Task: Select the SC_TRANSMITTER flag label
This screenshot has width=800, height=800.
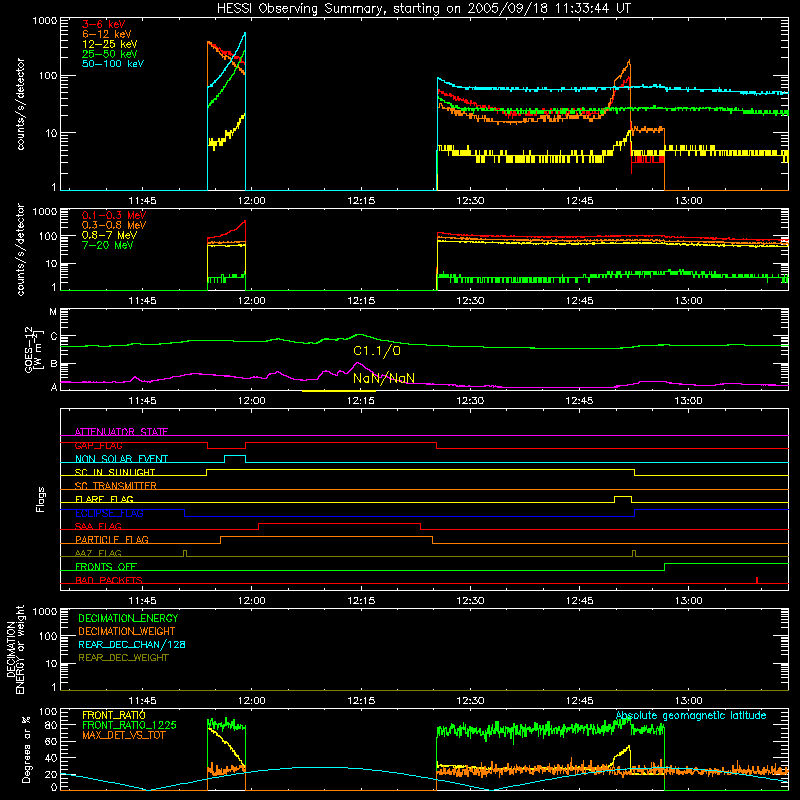Action: coord(115,485)
